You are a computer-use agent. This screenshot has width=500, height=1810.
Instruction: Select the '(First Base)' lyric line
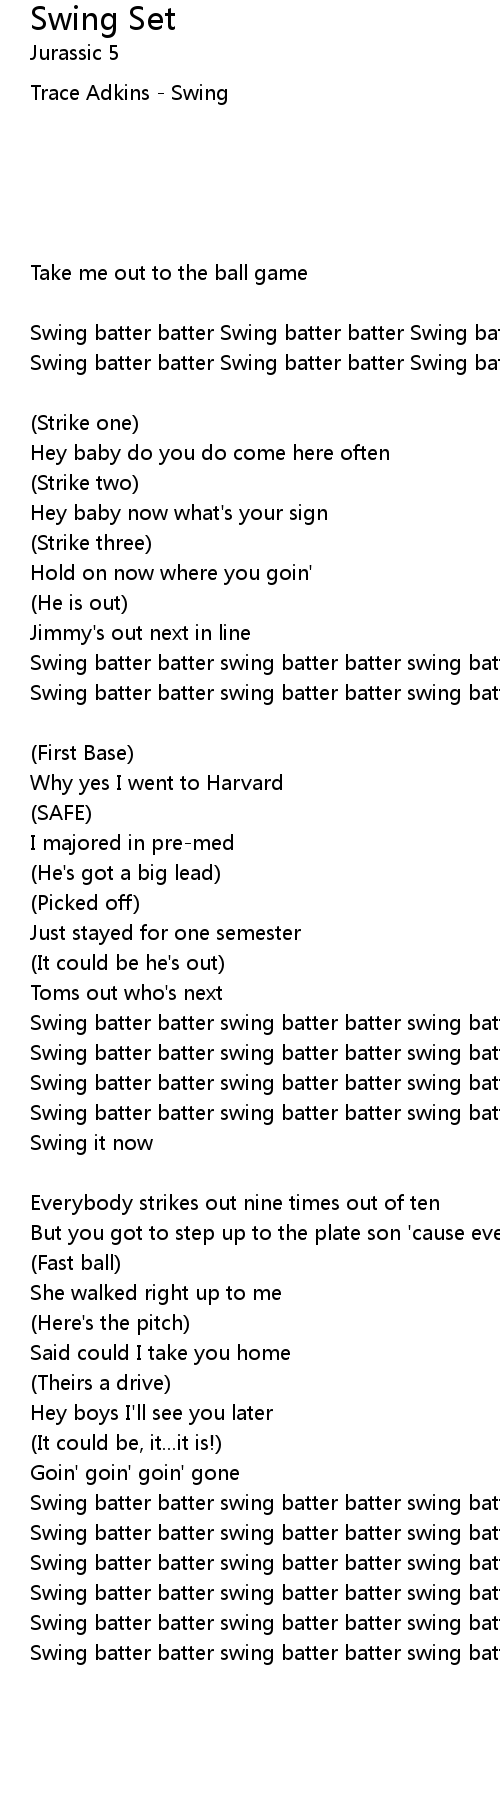[82, 753]
